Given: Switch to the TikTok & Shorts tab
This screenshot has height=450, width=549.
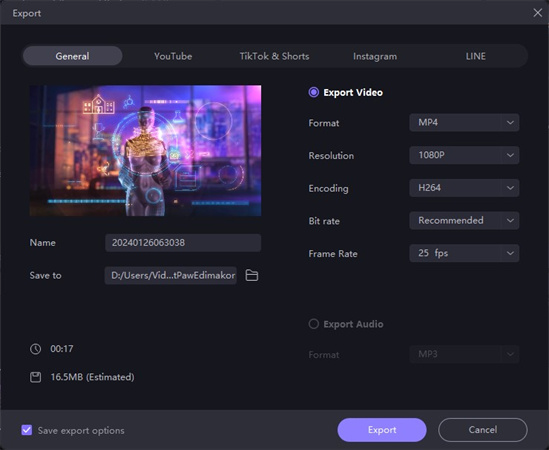Looking at the screenshot, I should click(274, 56).
